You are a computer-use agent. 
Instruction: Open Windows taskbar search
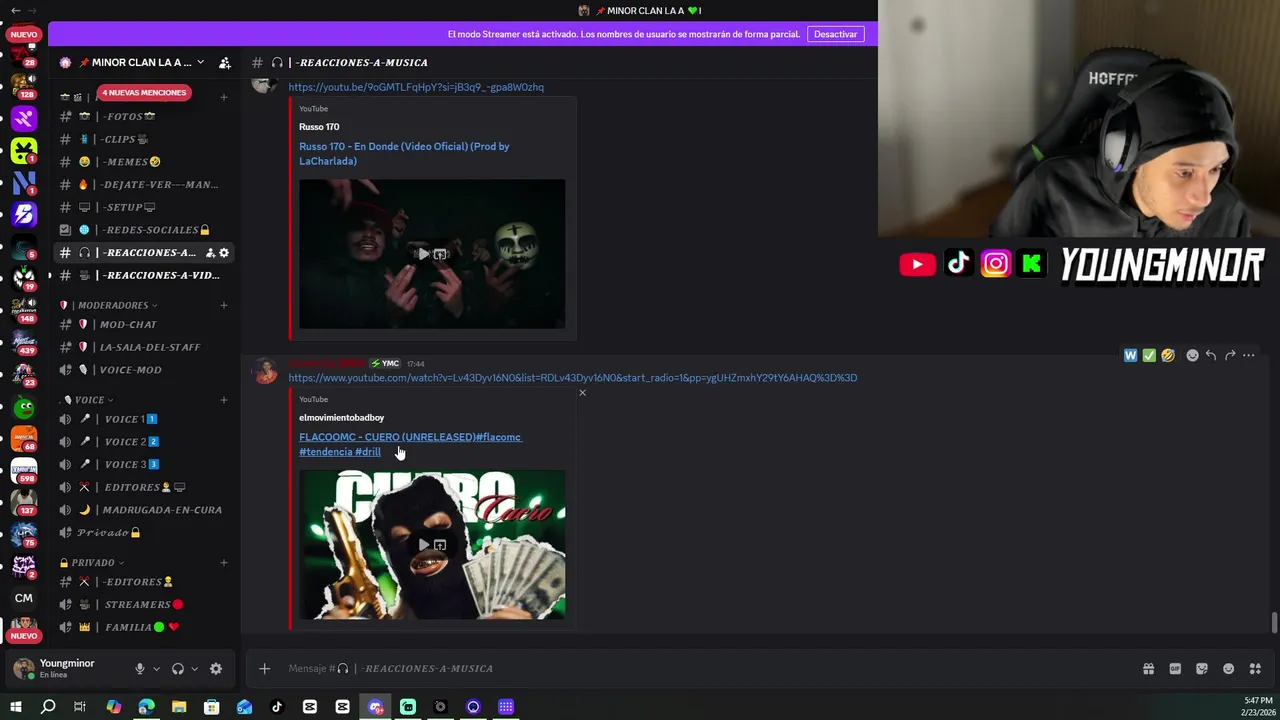click(x=48, y=707)
